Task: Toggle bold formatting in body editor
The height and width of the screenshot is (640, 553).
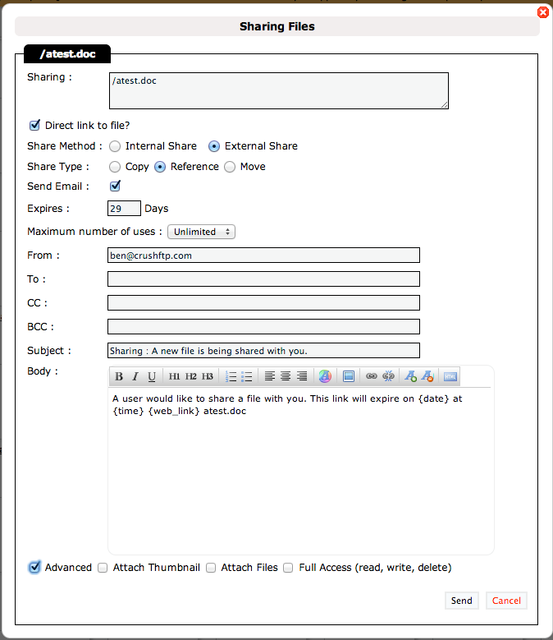Action: click(119, 376)
